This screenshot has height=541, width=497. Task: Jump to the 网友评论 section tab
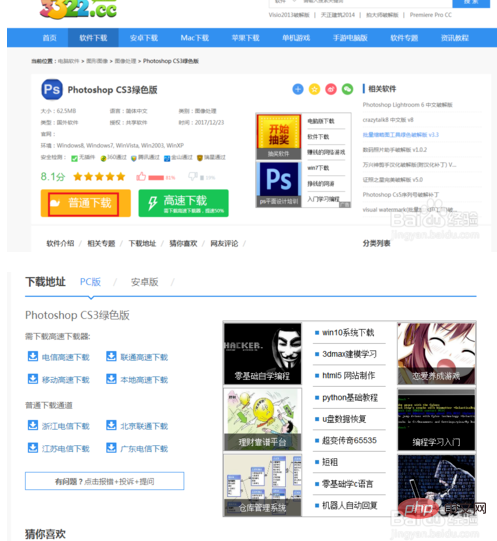point(224,243)
